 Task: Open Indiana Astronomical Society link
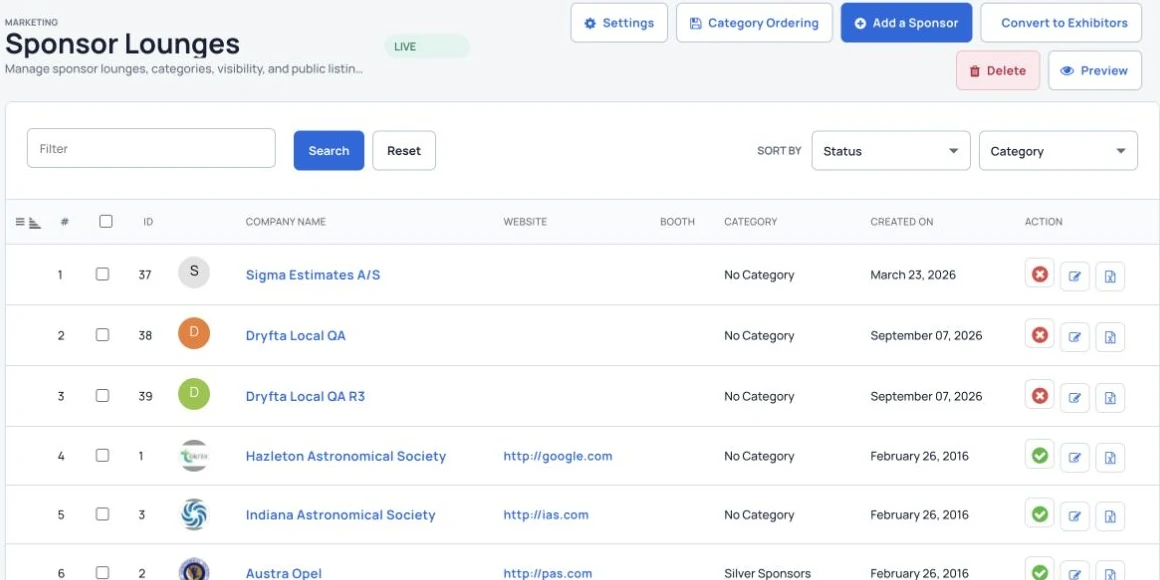[340, 514]
